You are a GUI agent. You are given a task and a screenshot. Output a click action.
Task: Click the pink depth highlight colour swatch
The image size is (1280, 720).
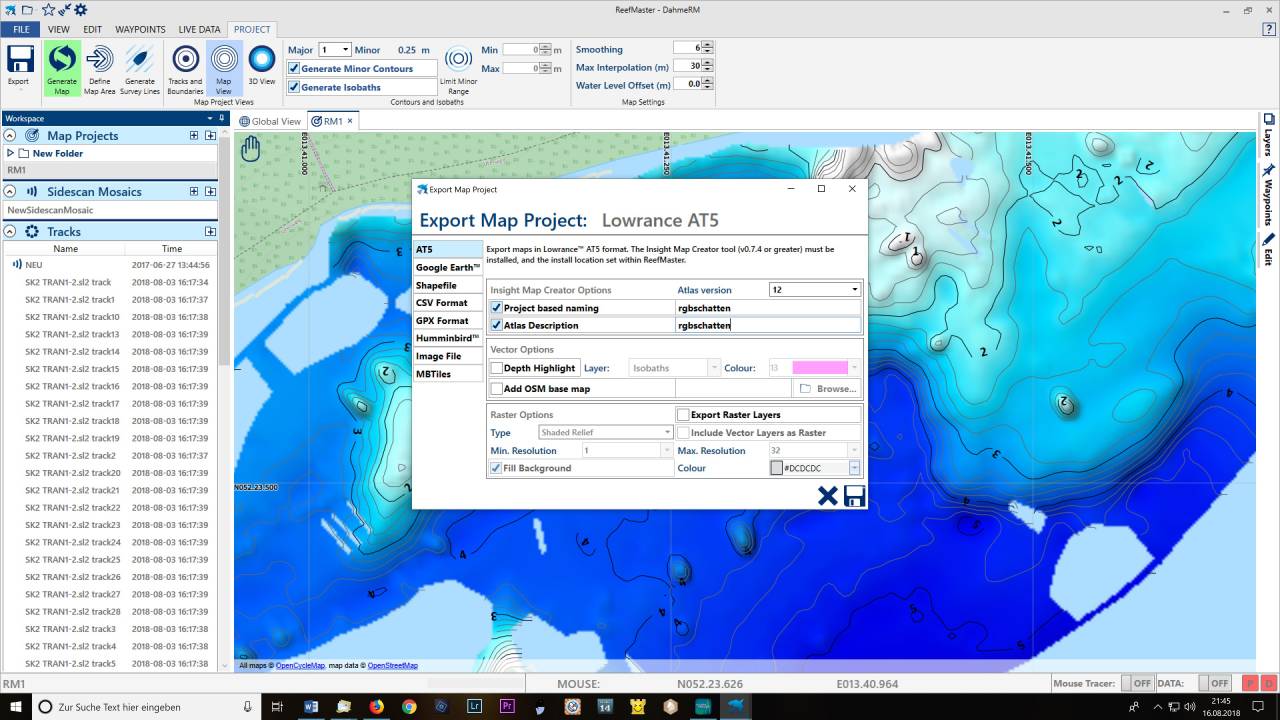coord(820,369)
